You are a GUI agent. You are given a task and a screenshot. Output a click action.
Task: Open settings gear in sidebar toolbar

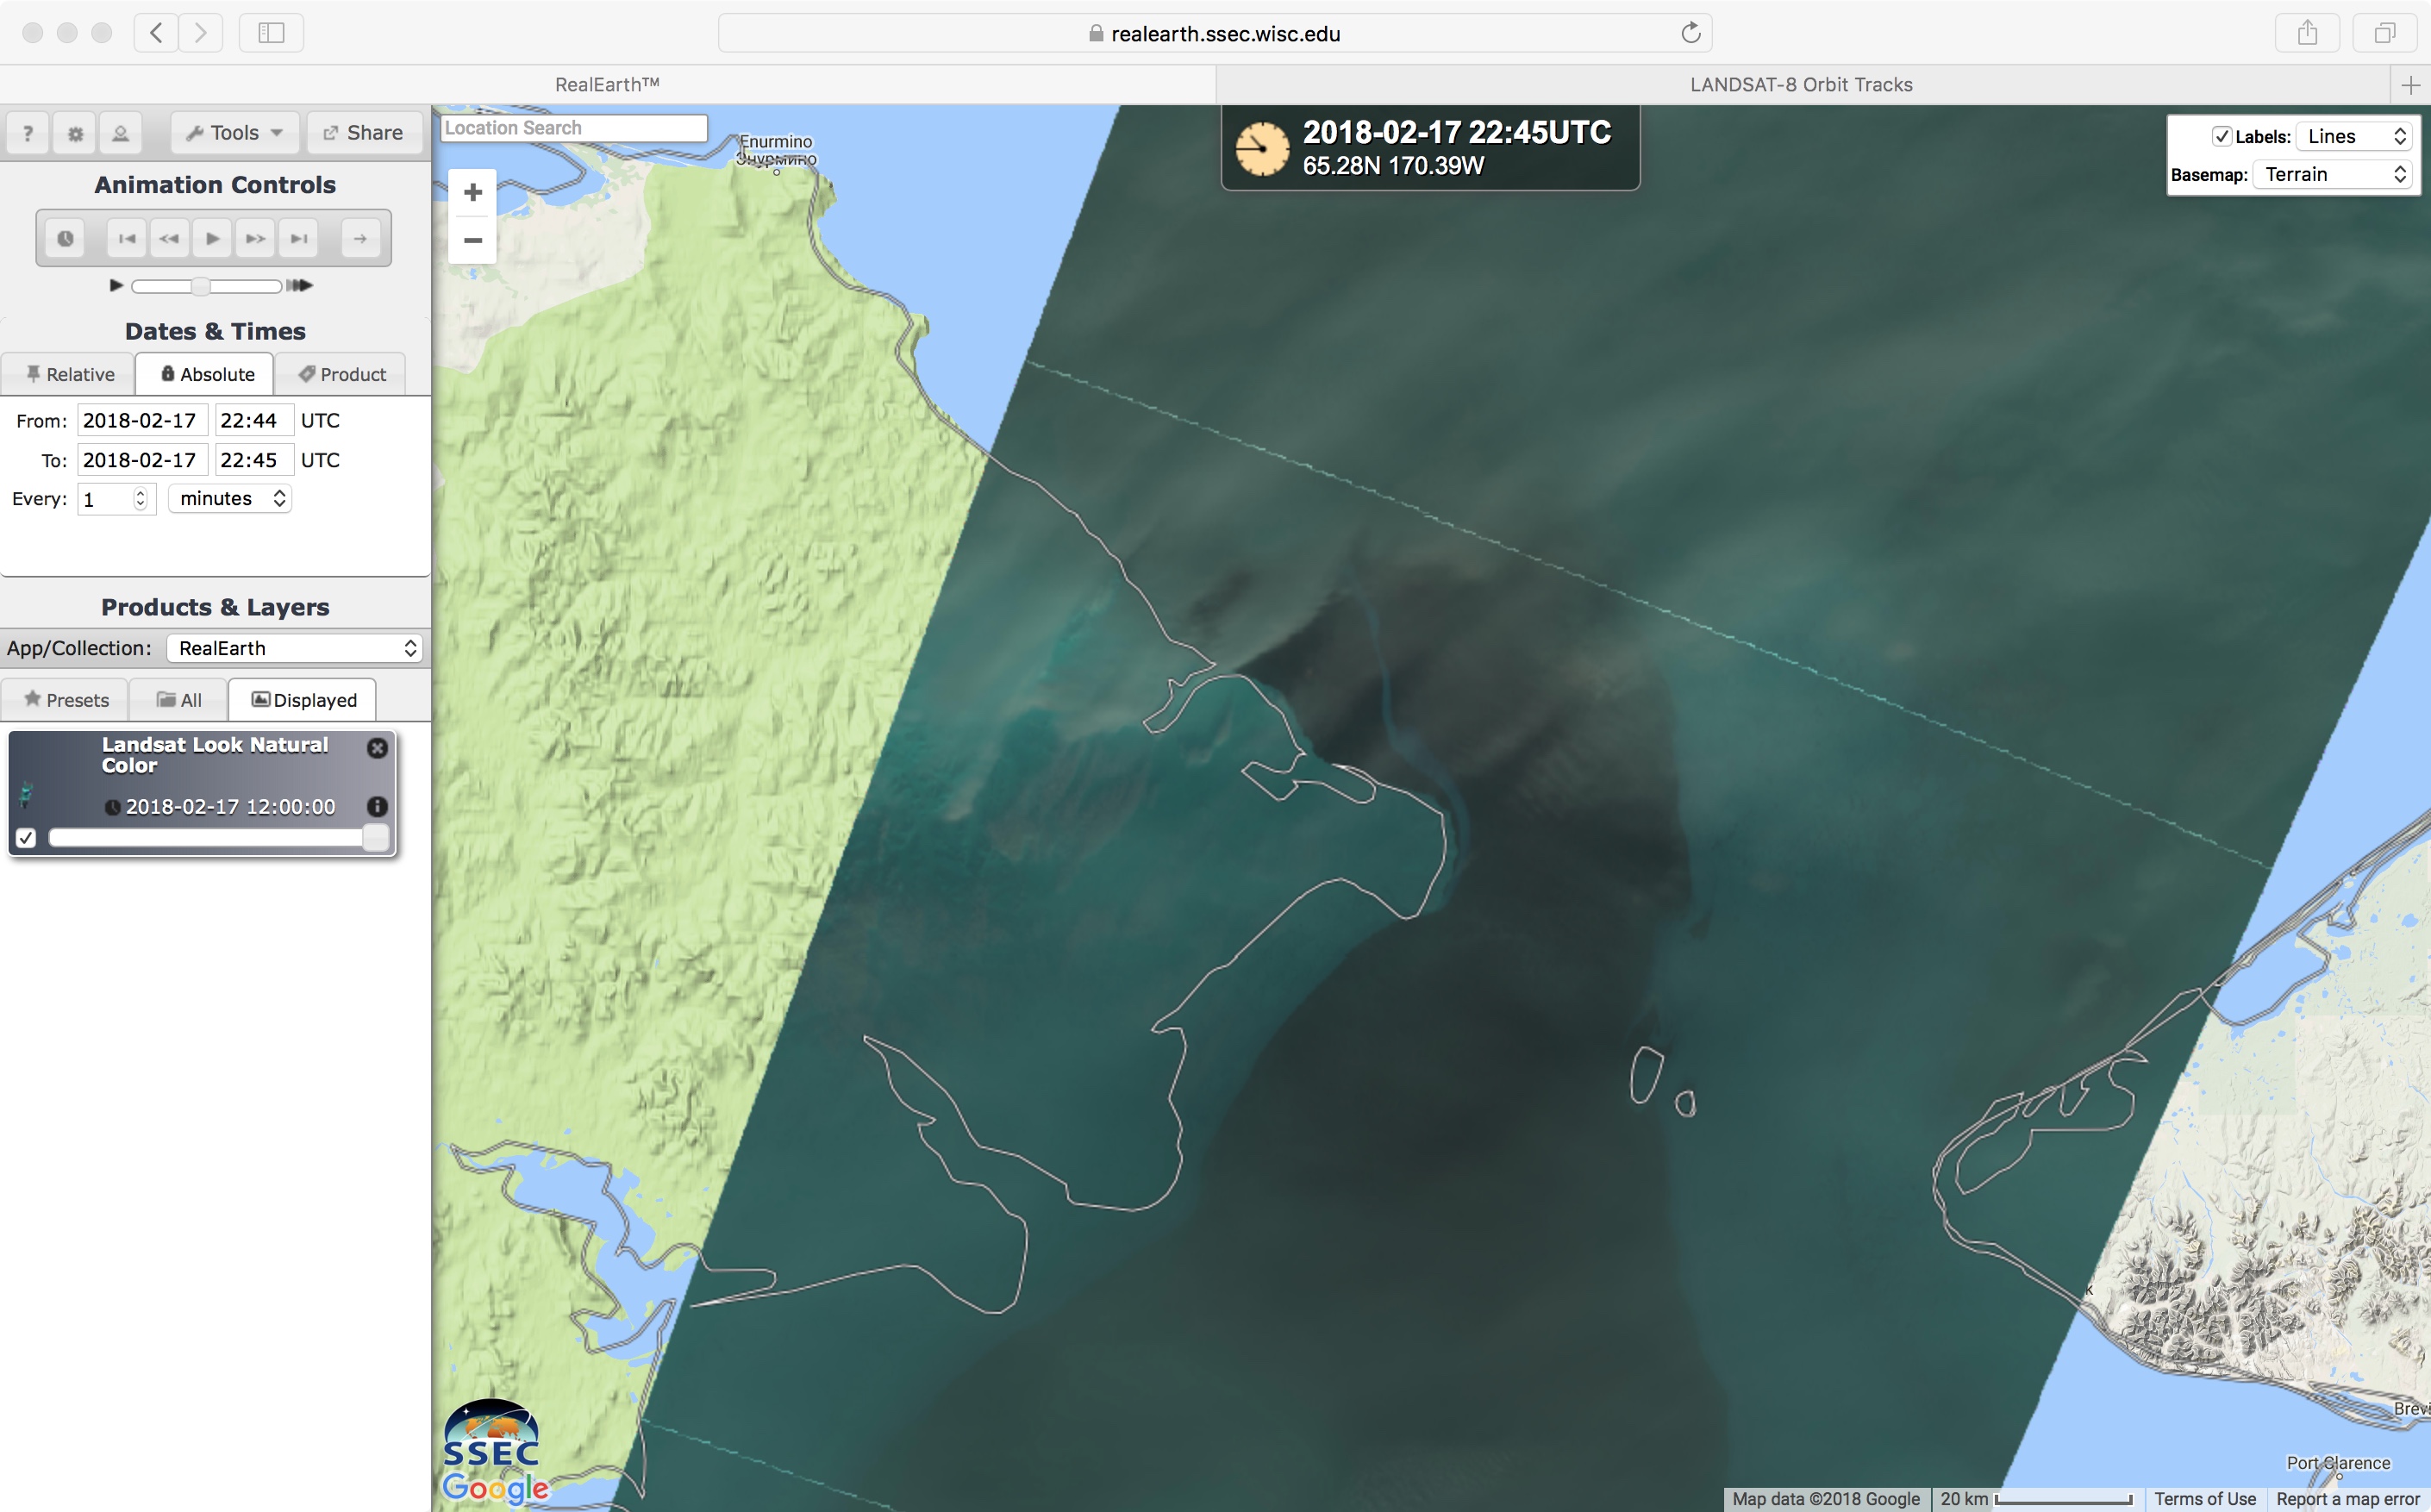click(75, 133)
